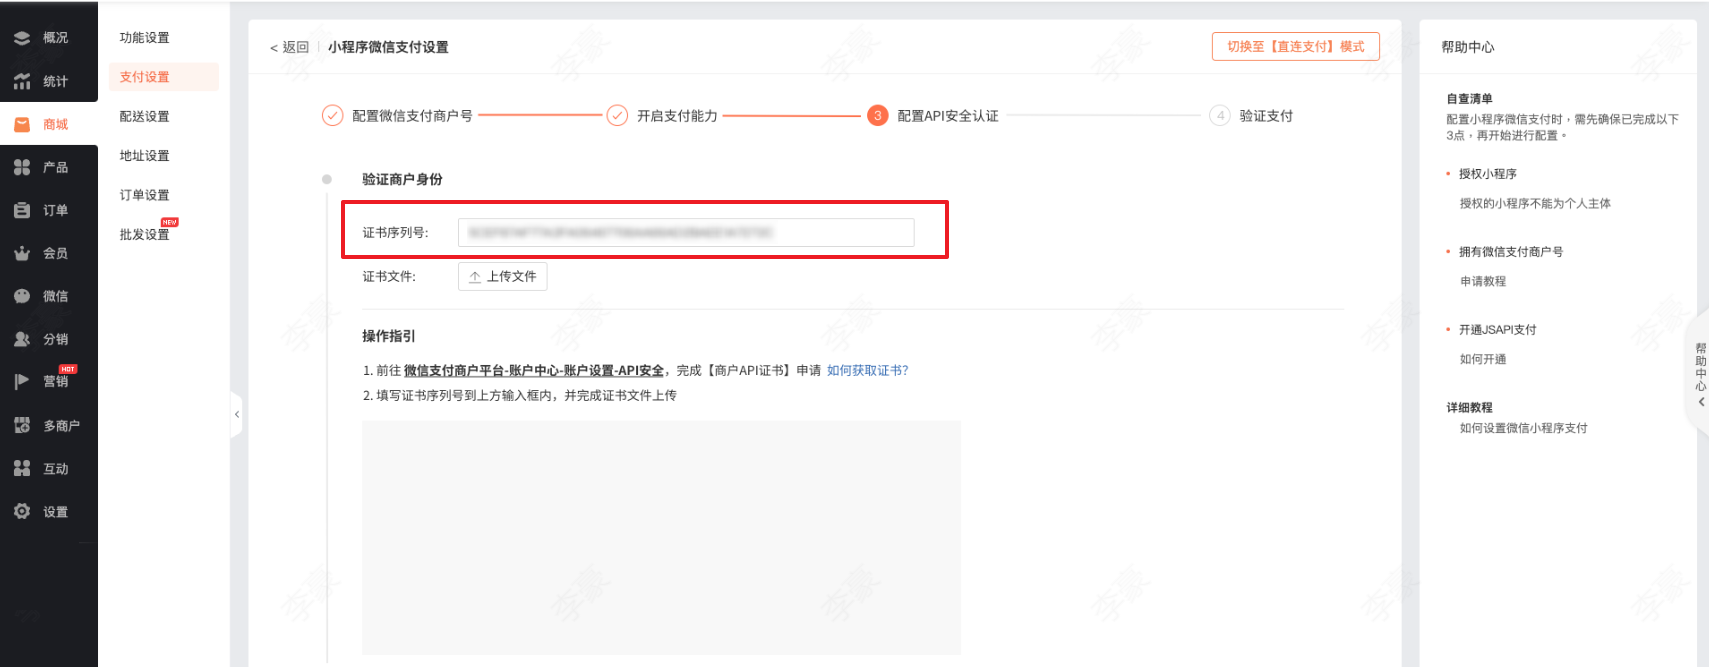Image resolution: width=1709 pixels, height=667 pixels.
Task: Open the 订单 orders icon
Action: tap(22, 211)
